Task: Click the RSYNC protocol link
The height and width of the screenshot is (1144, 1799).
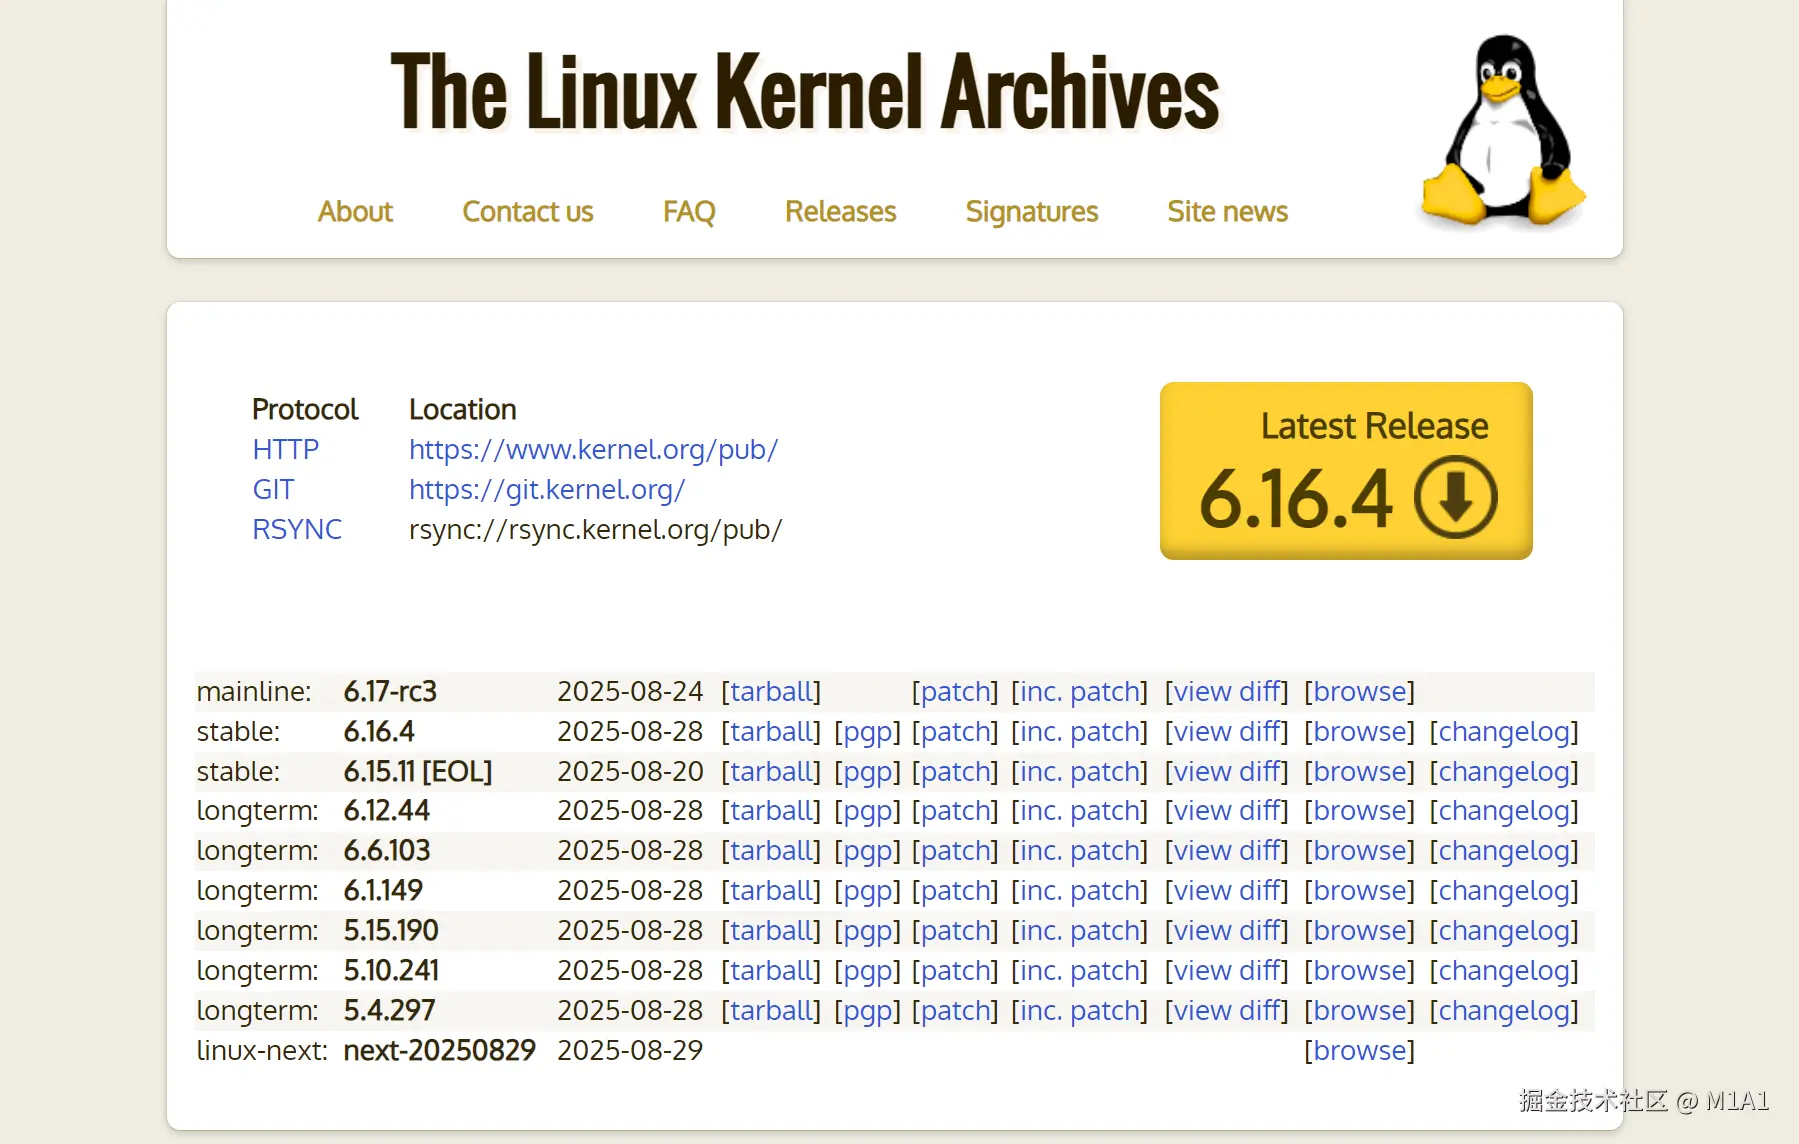Action: [x=297, y=530]
